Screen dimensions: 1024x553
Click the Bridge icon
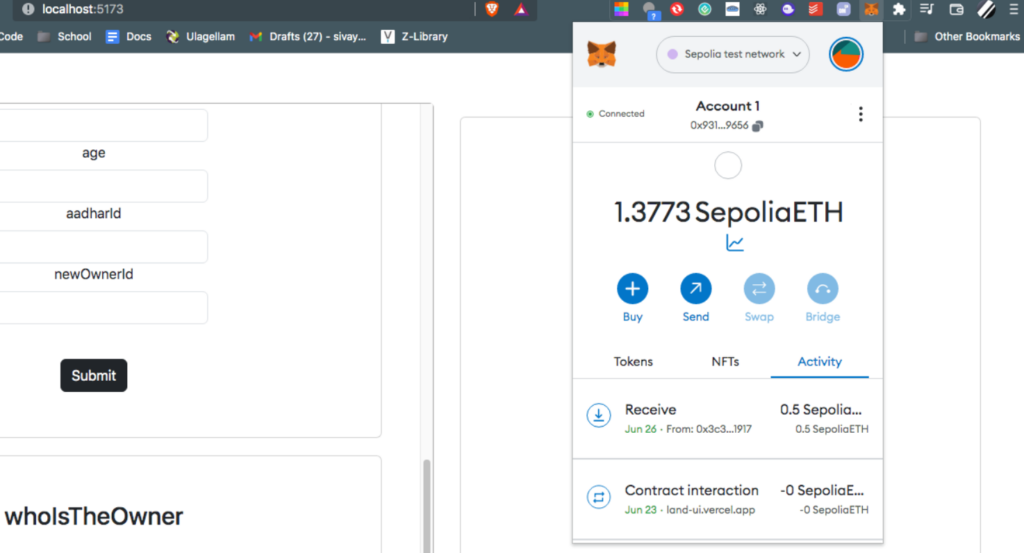(x=822, y=289)
